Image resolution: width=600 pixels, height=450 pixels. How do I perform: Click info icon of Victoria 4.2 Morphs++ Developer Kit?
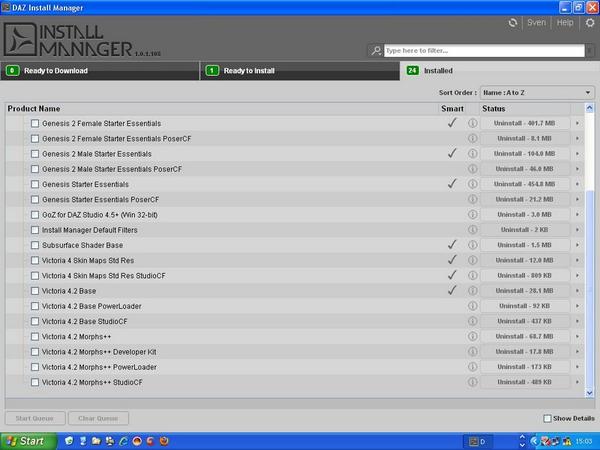(x=473, y=352)
